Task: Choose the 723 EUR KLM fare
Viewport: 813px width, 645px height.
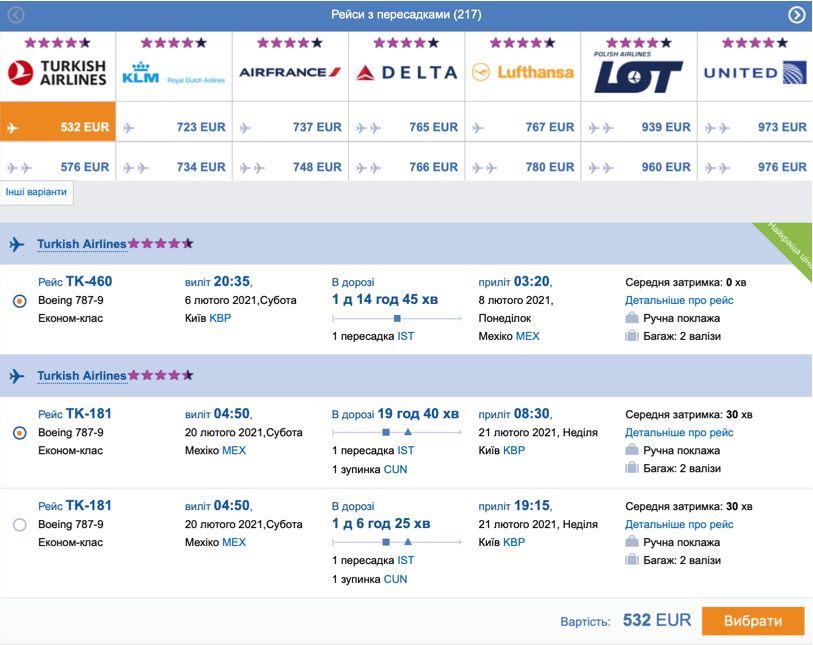Action: coord(174,127)
